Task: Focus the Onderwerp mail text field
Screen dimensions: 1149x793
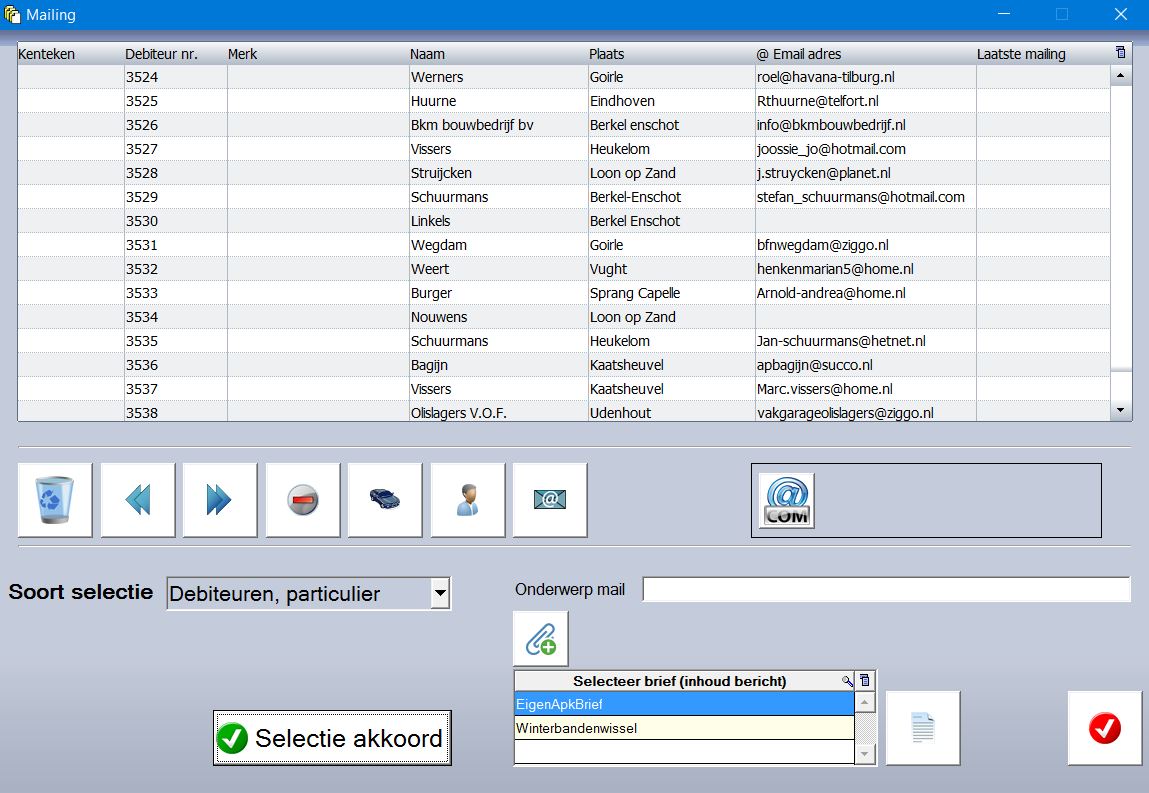Action: click(885, 590)
